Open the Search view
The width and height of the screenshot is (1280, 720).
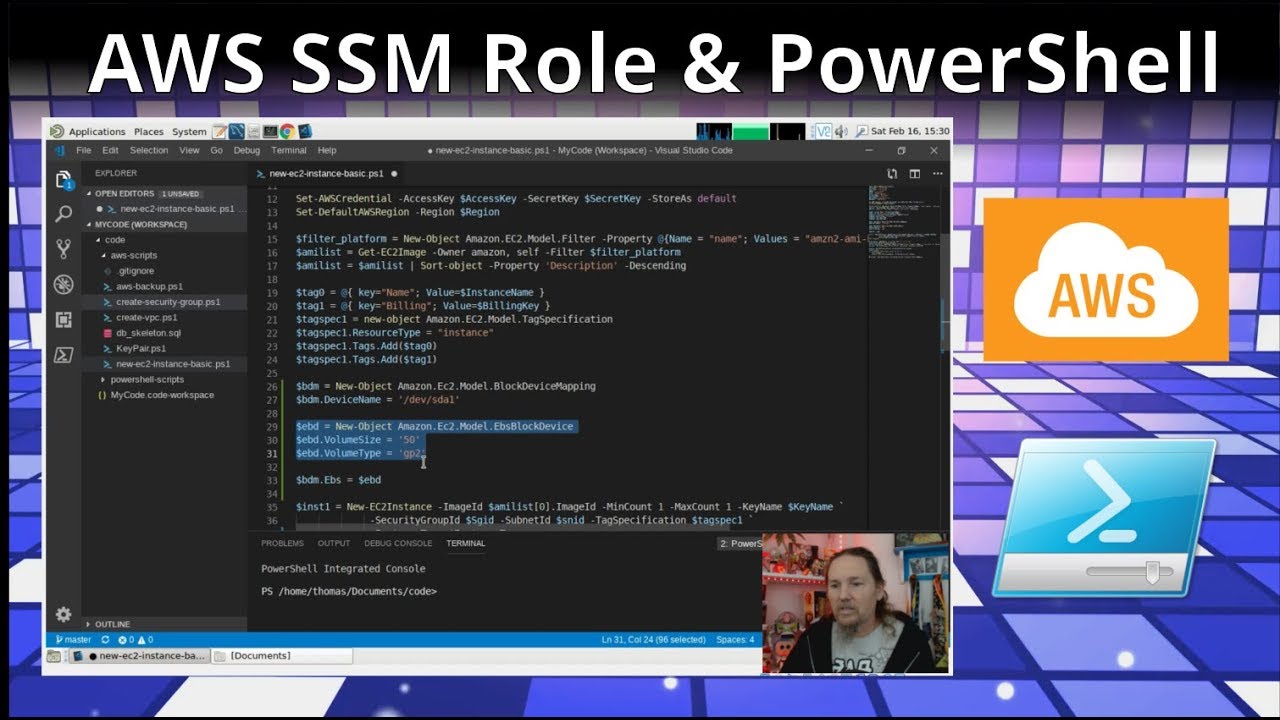63,214
